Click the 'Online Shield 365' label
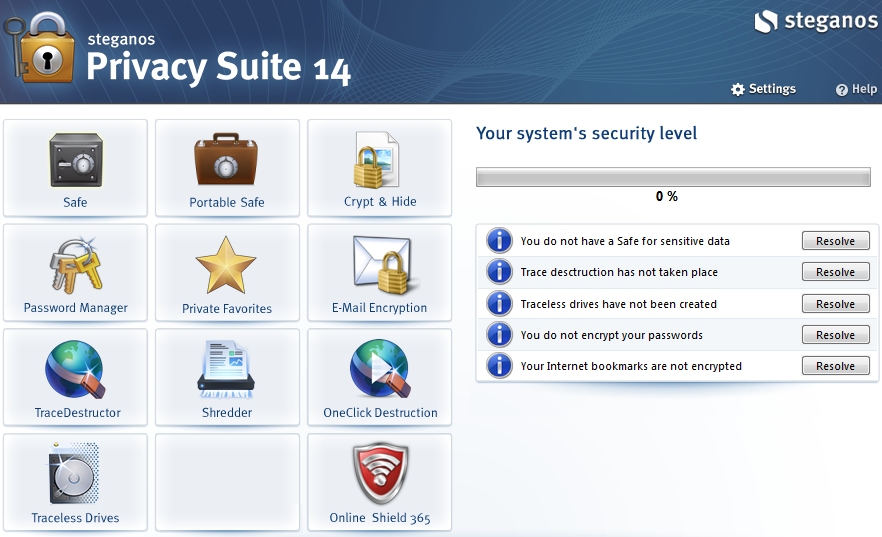The height and width of the screenshot is (537, 882). coord(380,518)
